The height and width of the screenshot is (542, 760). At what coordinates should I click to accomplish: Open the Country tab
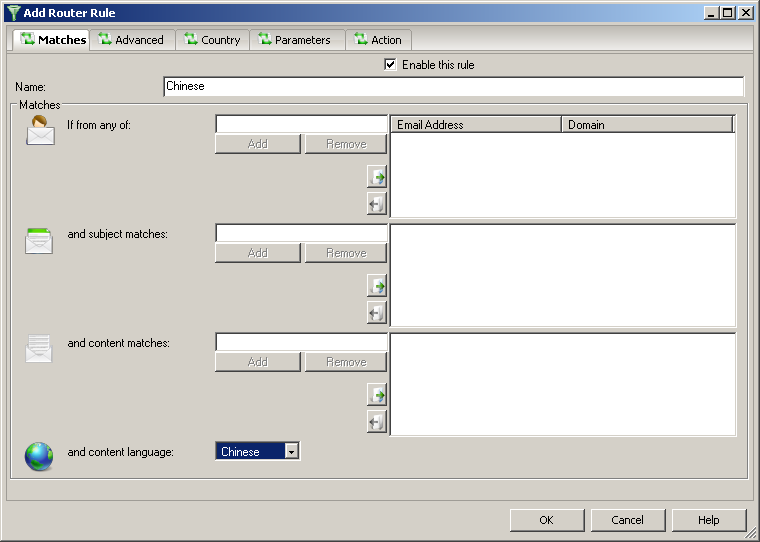(212, 40)
